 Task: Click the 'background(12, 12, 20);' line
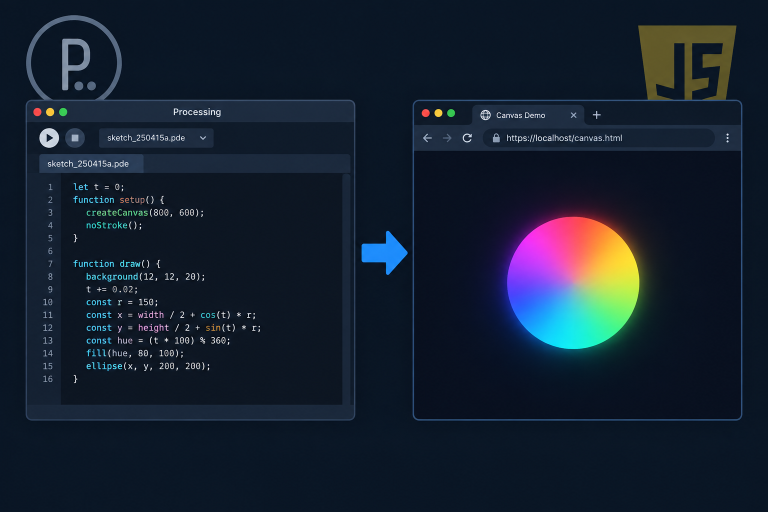click(145, 277)
